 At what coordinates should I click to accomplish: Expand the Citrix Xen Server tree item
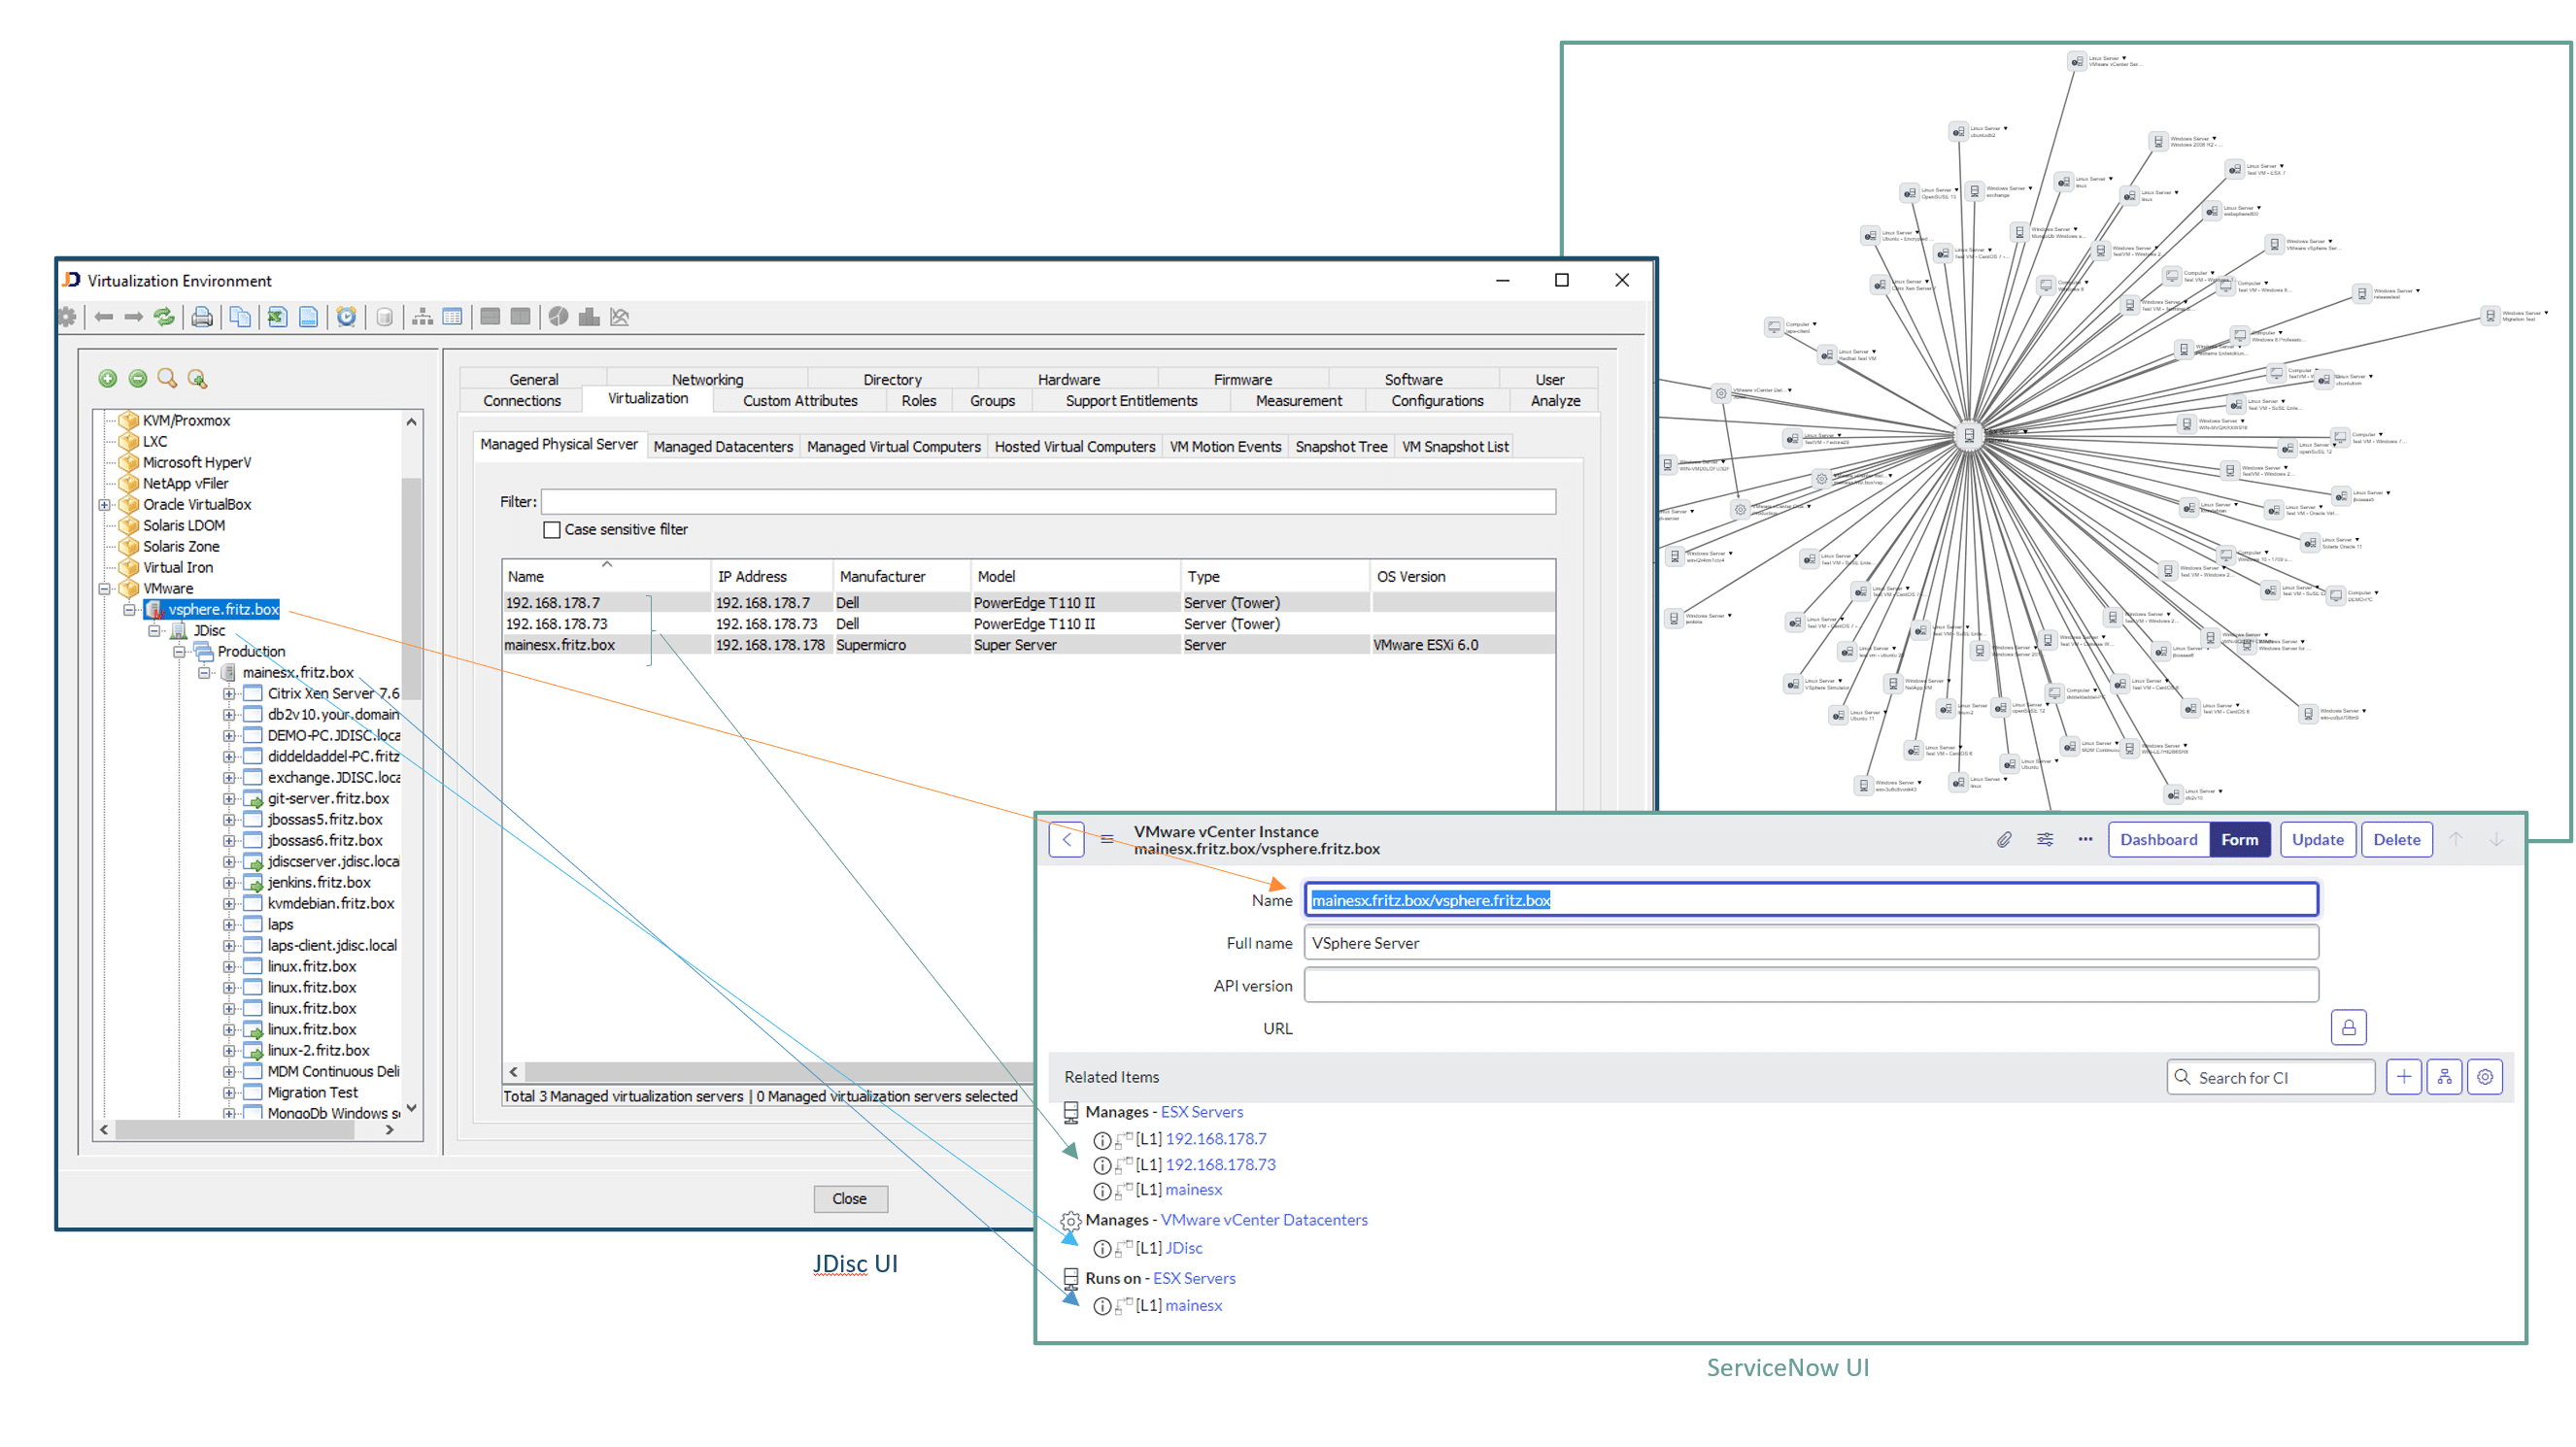pyautogui.click(x=228, y=693)
